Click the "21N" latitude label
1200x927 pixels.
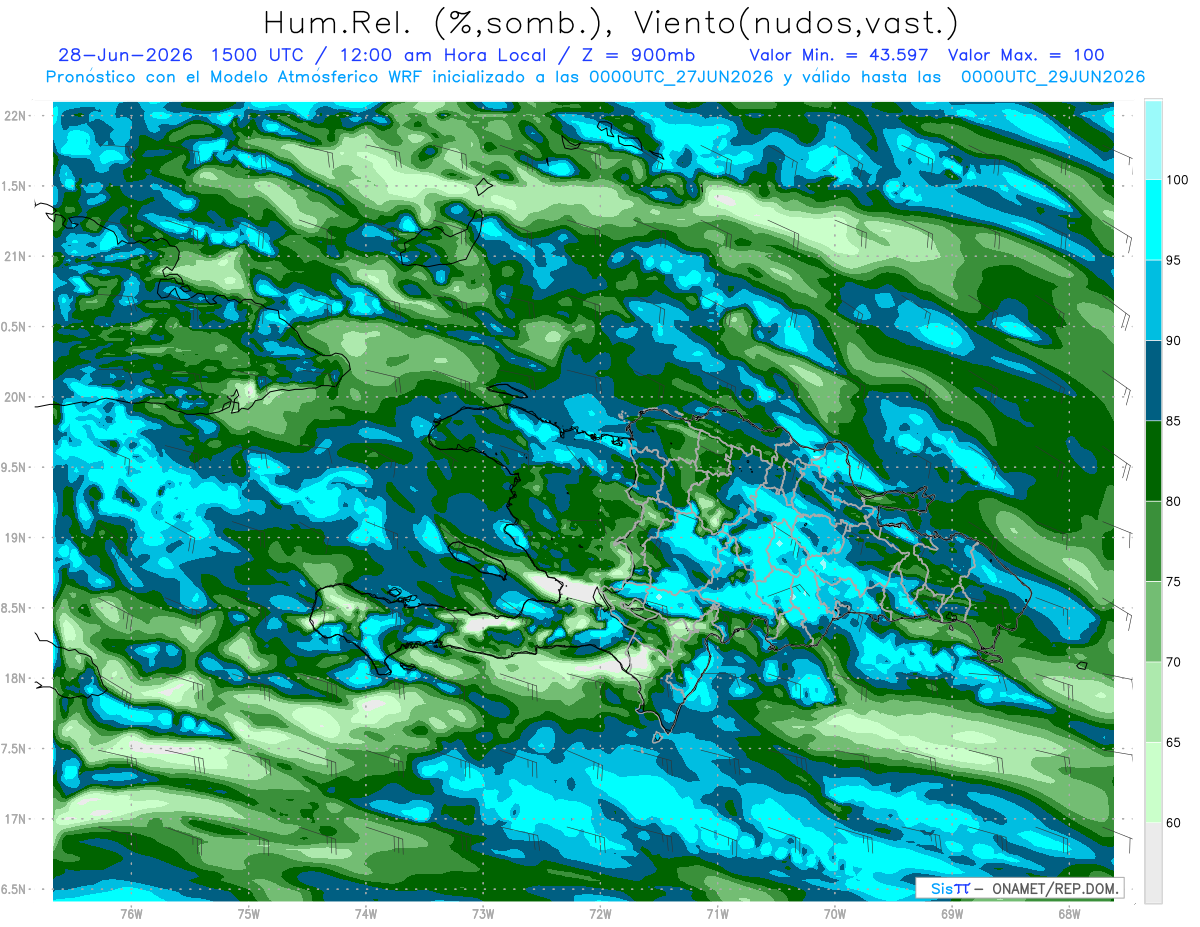[16, 256]
